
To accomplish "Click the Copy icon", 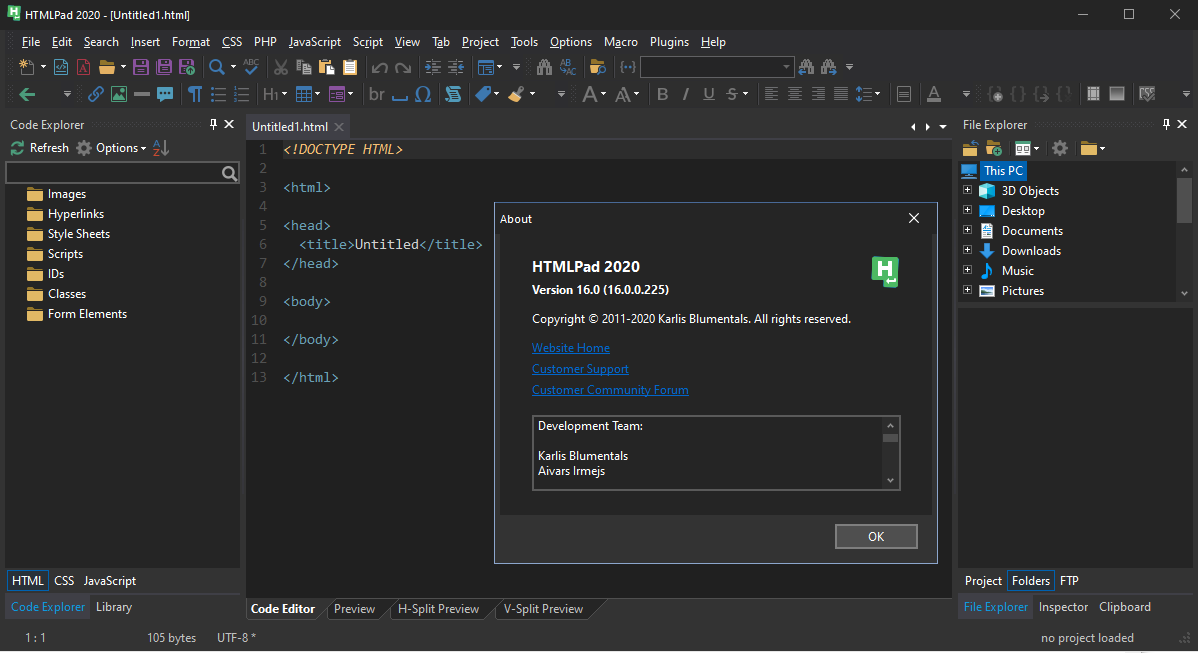I will tap(303, 67).
